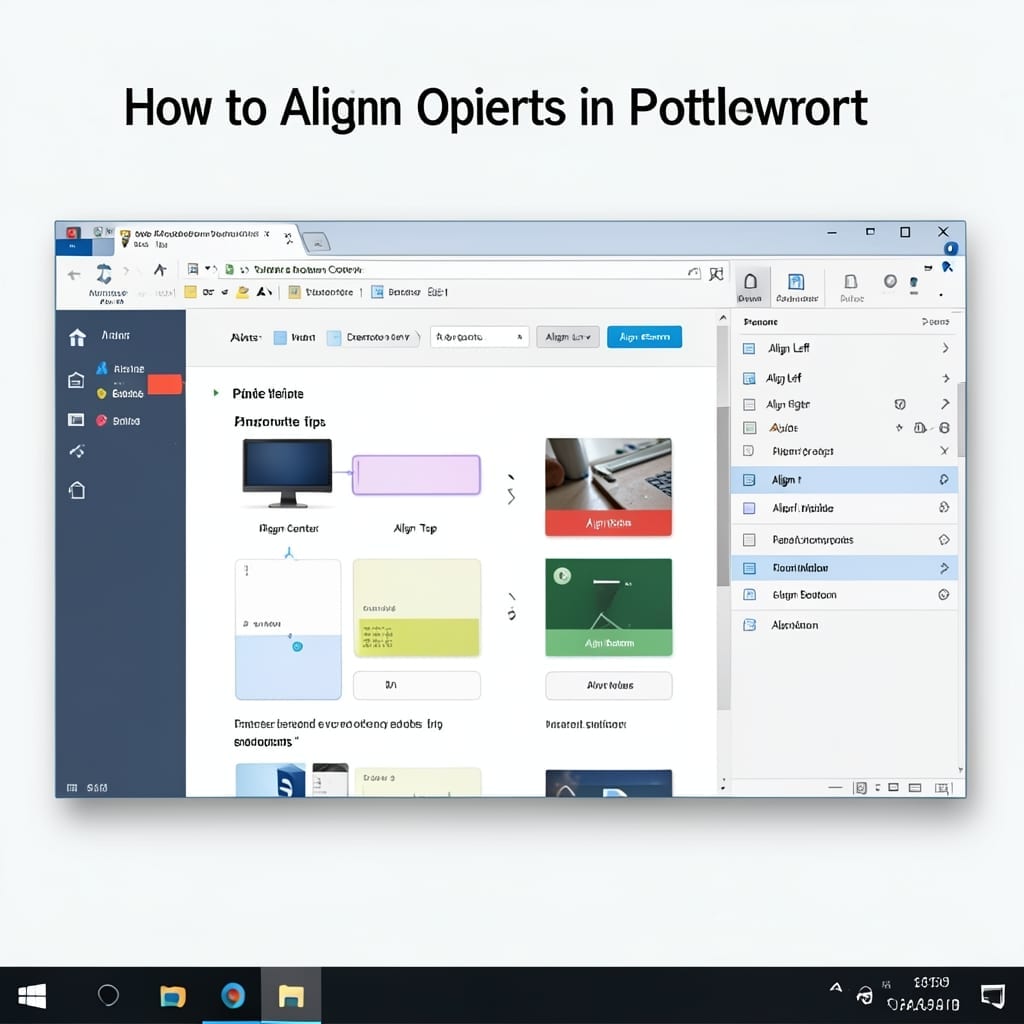Screen dimensions: 1024x1024
Task: Expand the green triangle beside the section heading
Action: (216, 393)
